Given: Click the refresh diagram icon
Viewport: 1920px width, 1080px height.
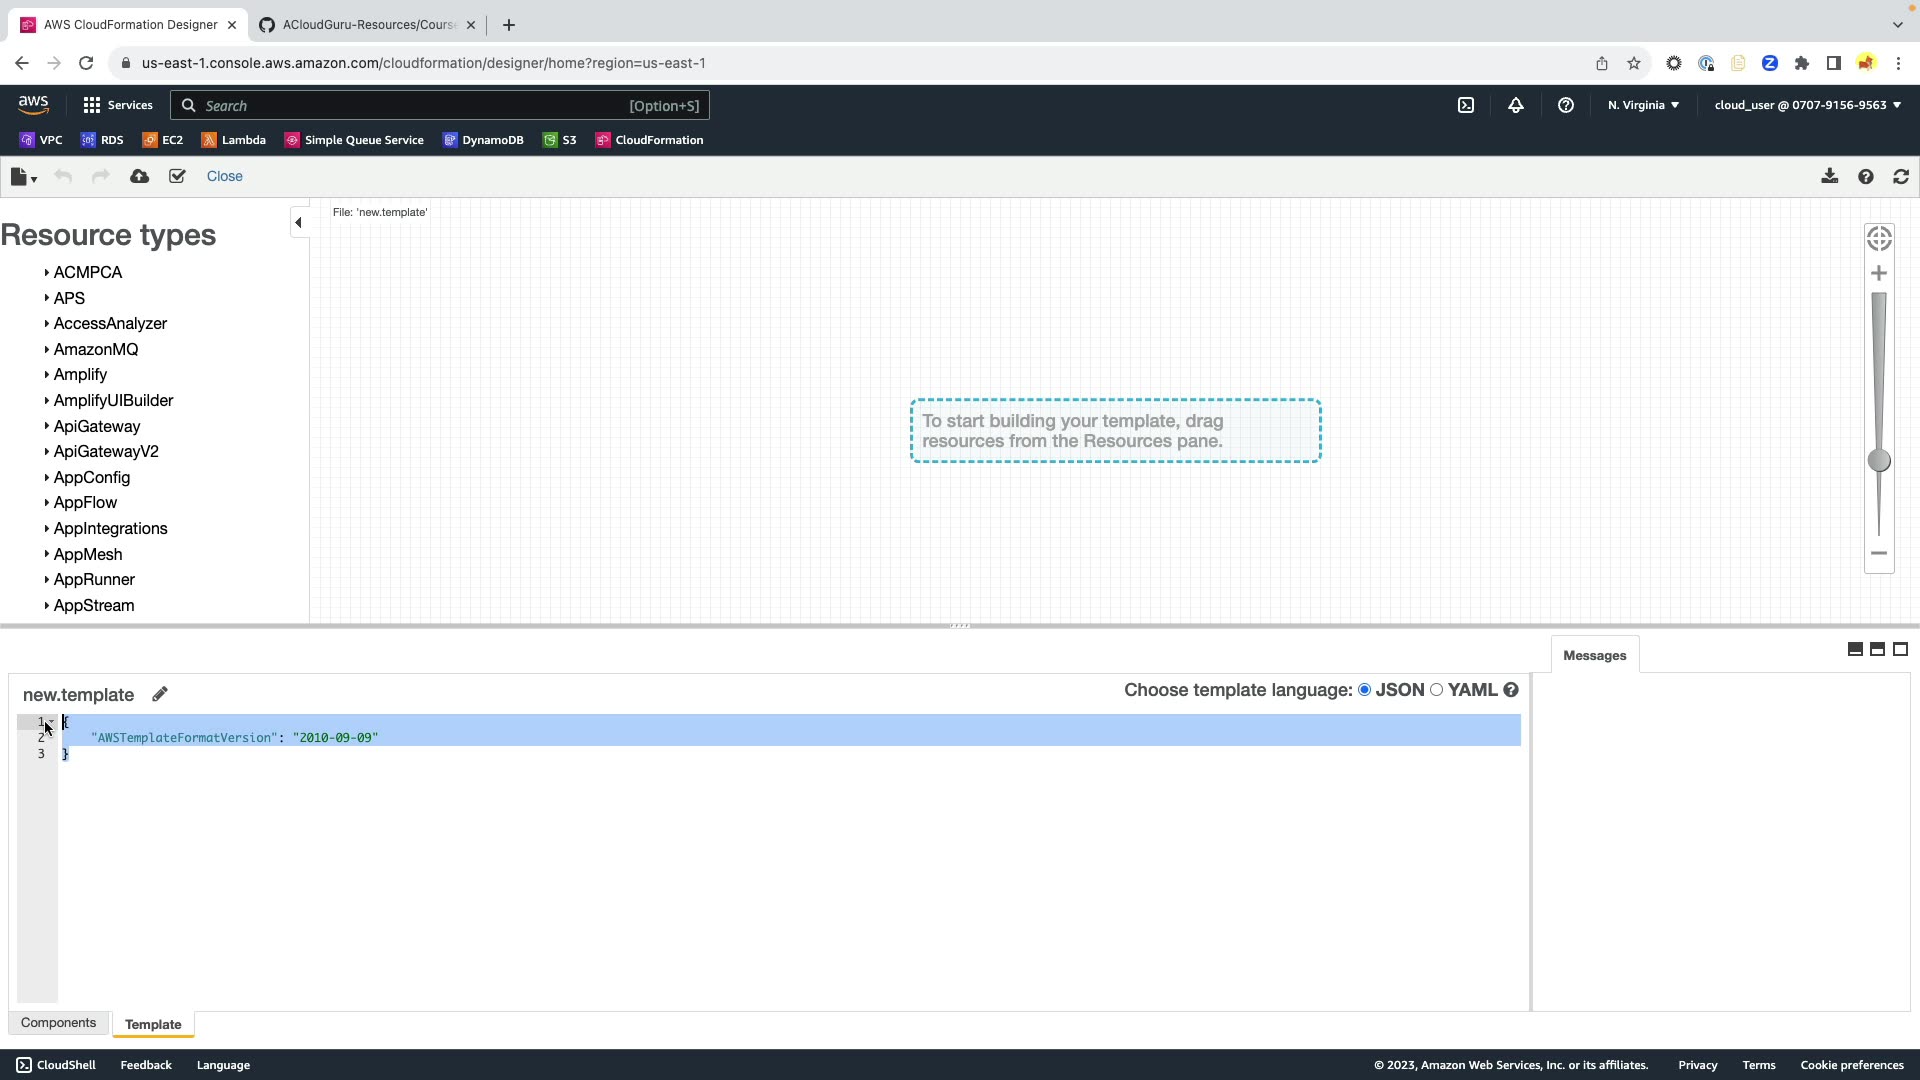Looking at the screenshot, I should tap(1901, 176).
